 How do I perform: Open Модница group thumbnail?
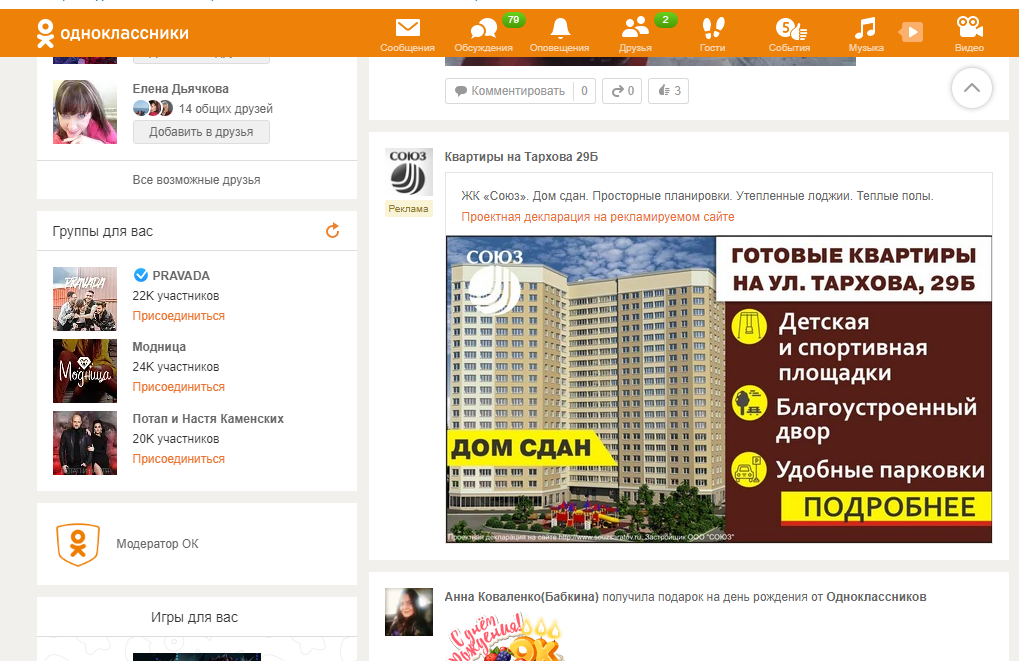85,371
